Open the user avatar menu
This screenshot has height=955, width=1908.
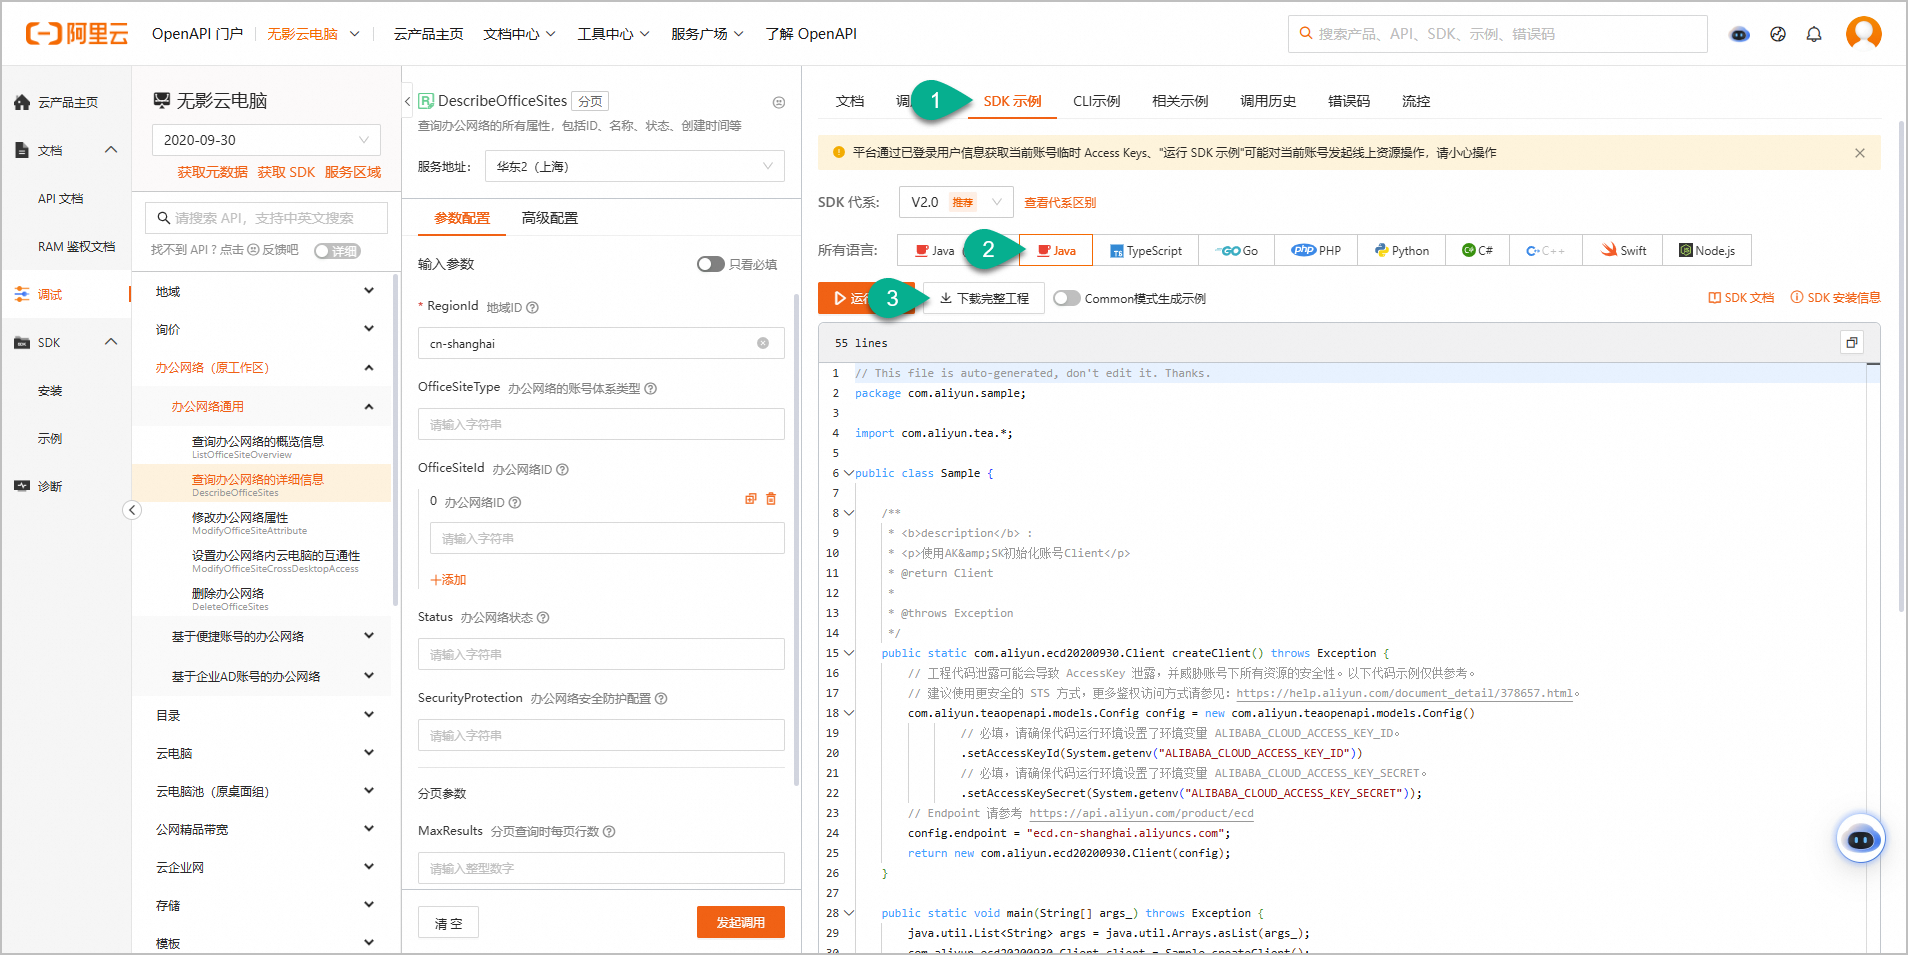pos(1864,33)
